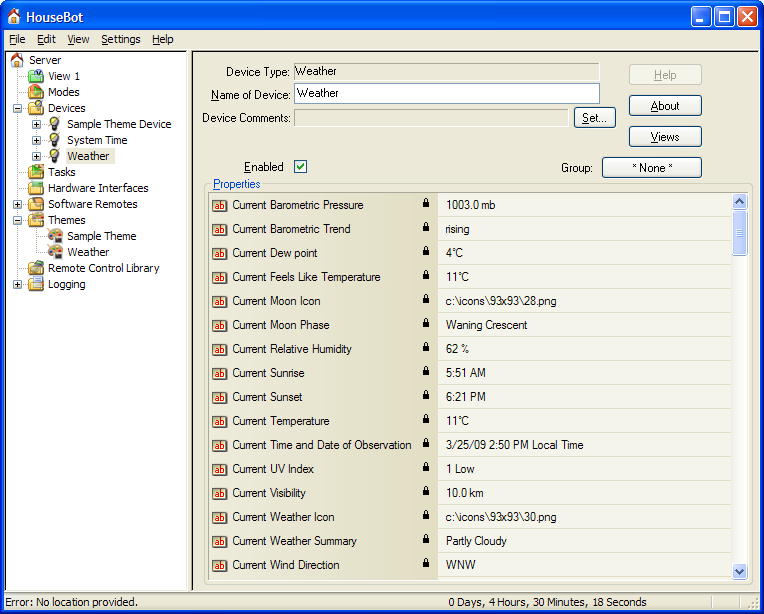Image resolution: width=764 pixels, height=614 pixels.
Task: Click the uptime text in status bar
Action: [547, 602]
